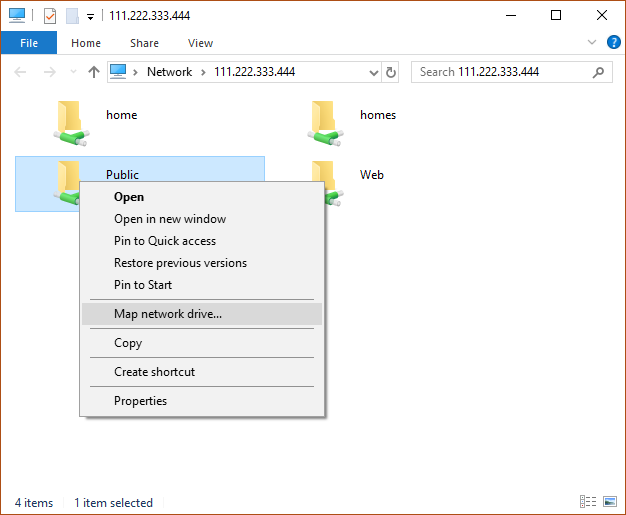Click the Up one level arrow
The width and height of the screenshot is (626, 515).
pyautogui.click(x=94, y=72)
